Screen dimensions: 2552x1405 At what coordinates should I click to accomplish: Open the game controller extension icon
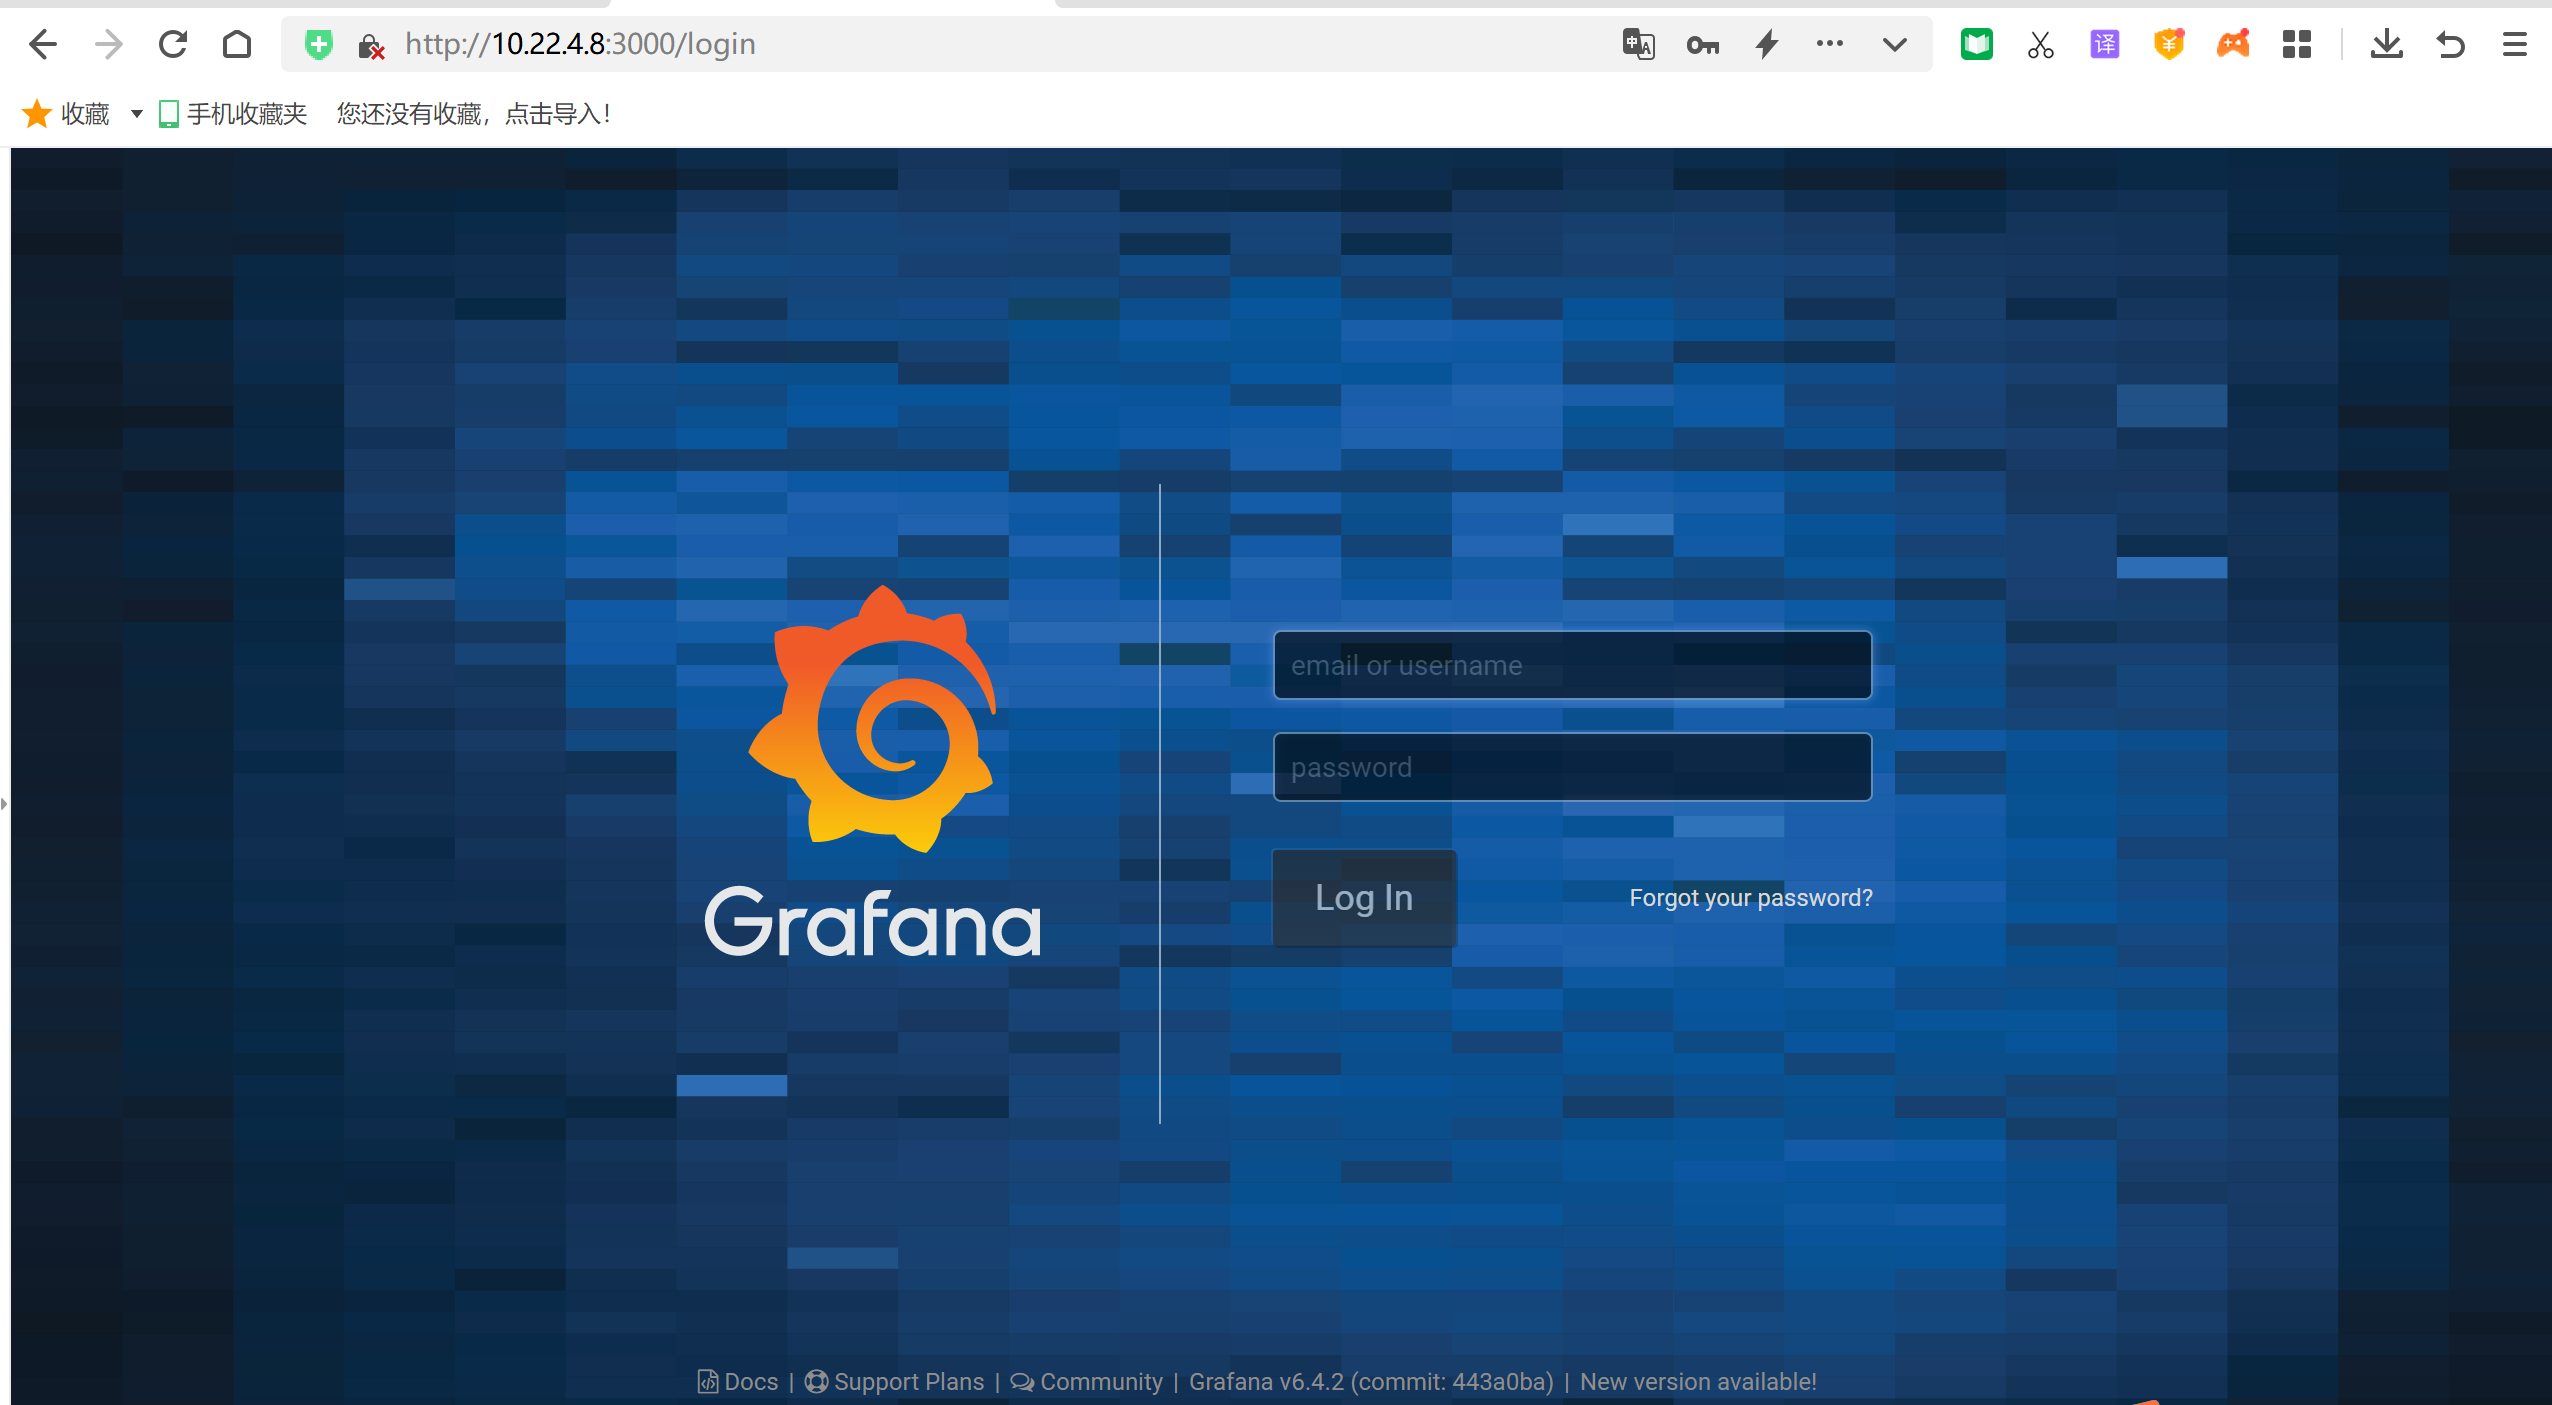pyautogui.click(x=2233, y=44)
